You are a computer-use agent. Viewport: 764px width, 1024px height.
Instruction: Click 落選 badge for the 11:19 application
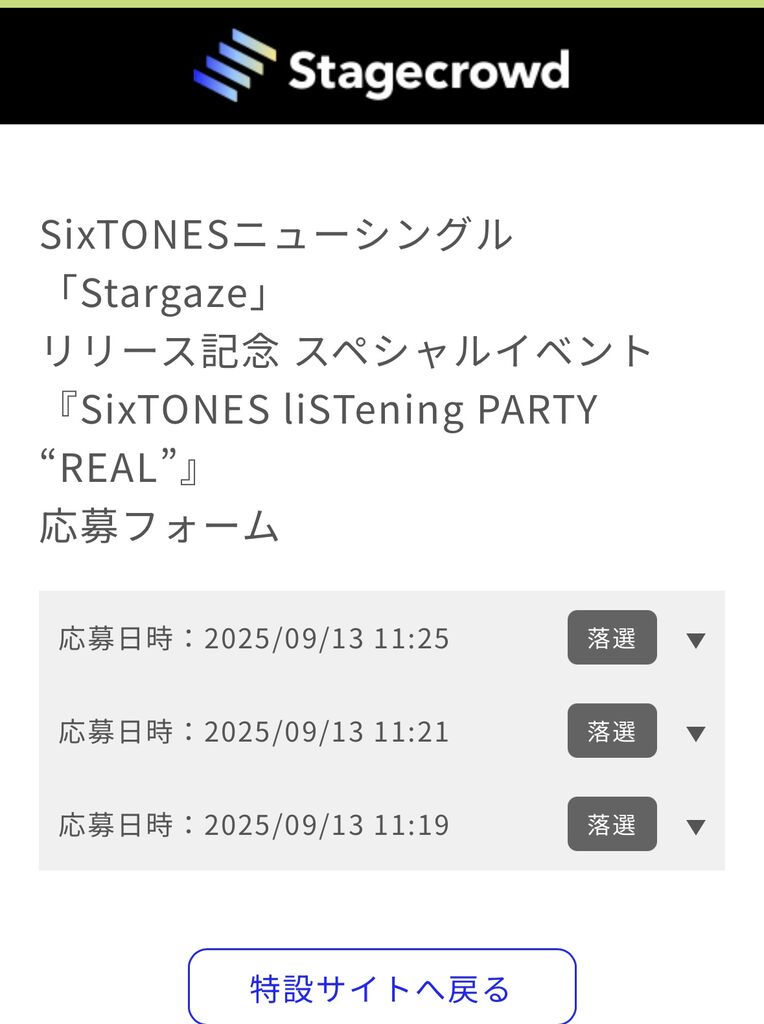[x=612, y=824]
